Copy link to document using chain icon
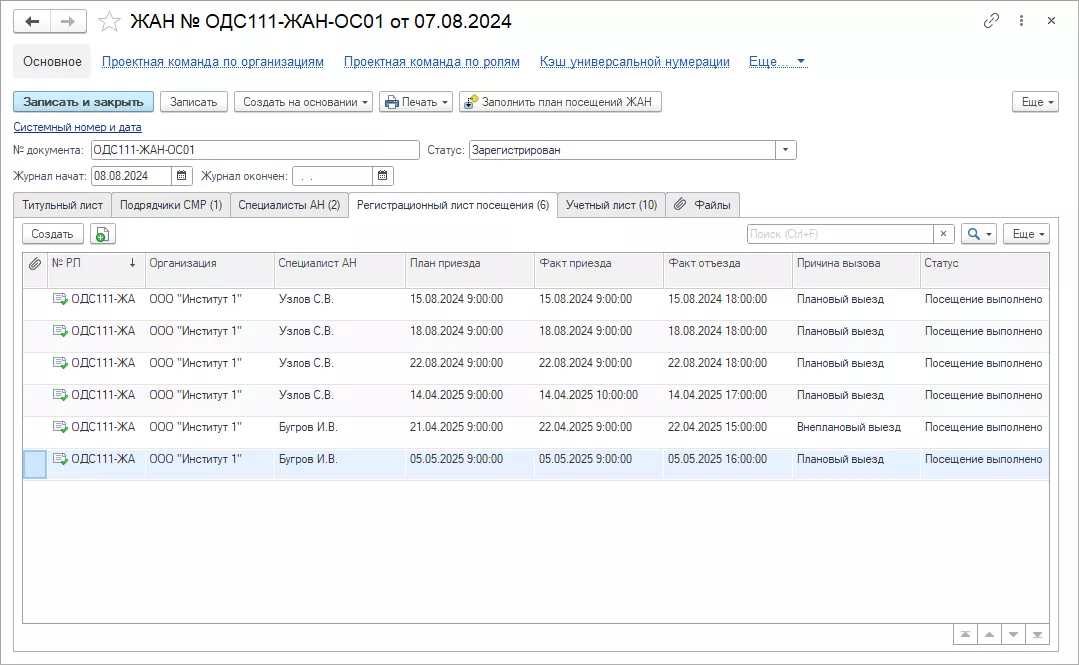1079x665 pixels. point(991,21)
